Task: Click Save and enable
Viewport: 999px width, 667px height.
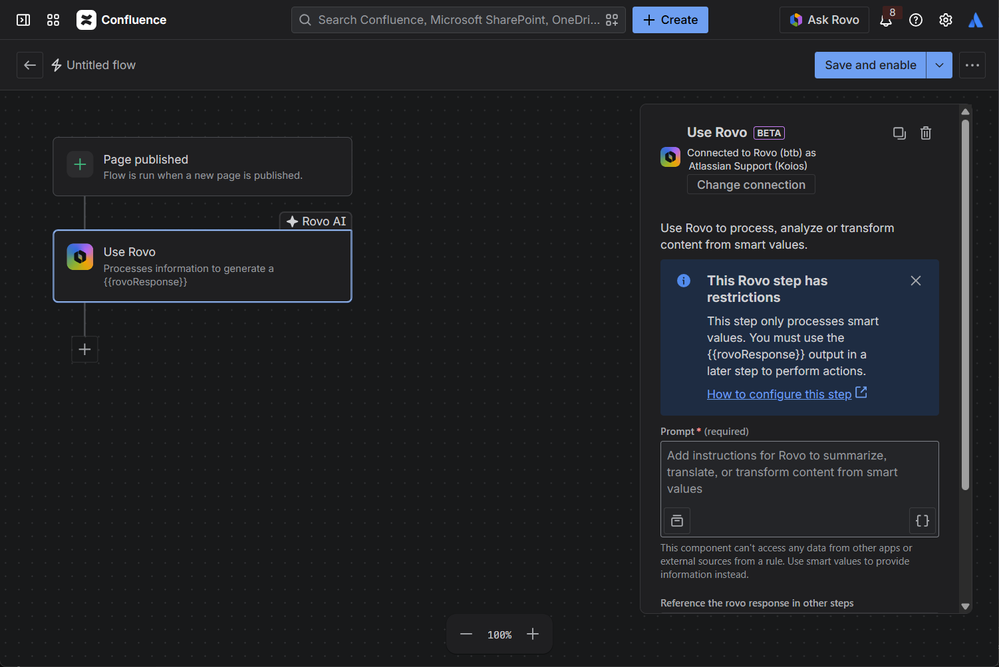Action: (870, 65)
